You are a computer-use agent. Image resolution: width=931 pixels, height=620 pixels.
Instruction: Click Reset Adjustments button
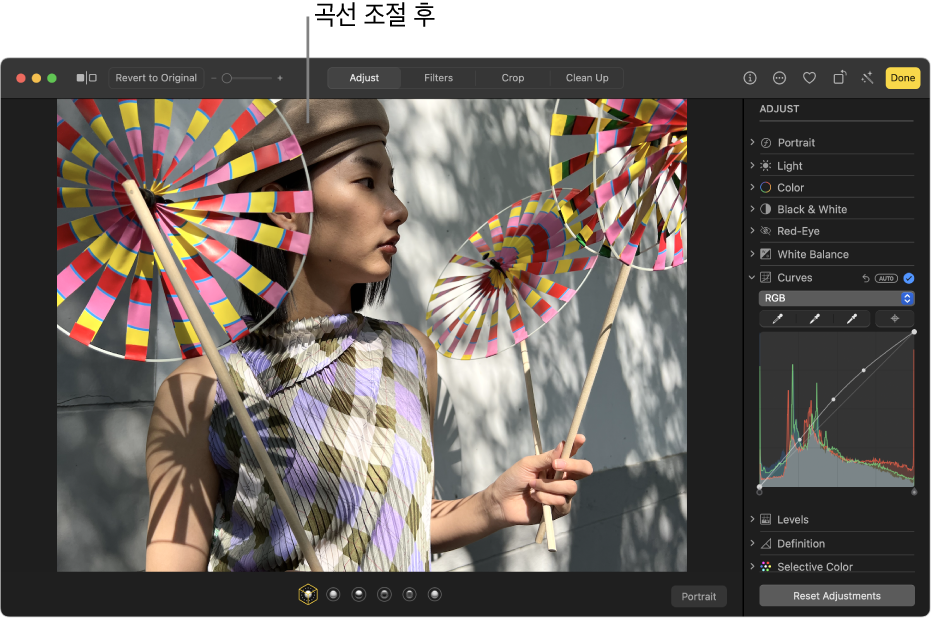coord(837,596)
